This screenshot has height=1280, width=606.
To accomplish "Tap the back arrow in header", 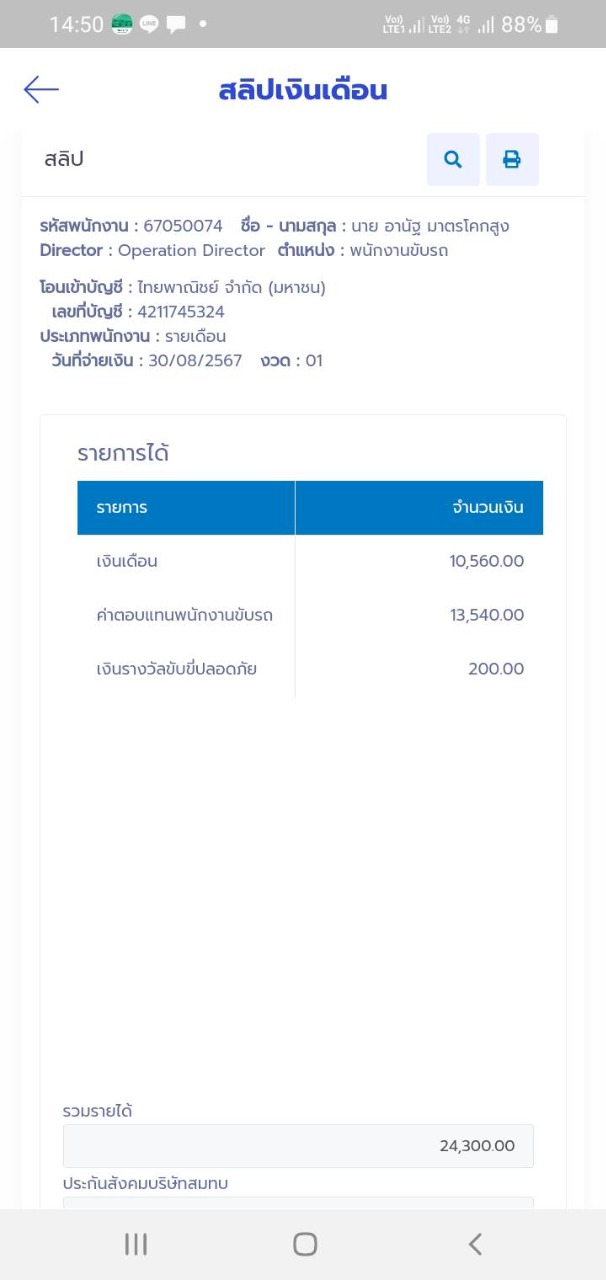I will [41, 90].
